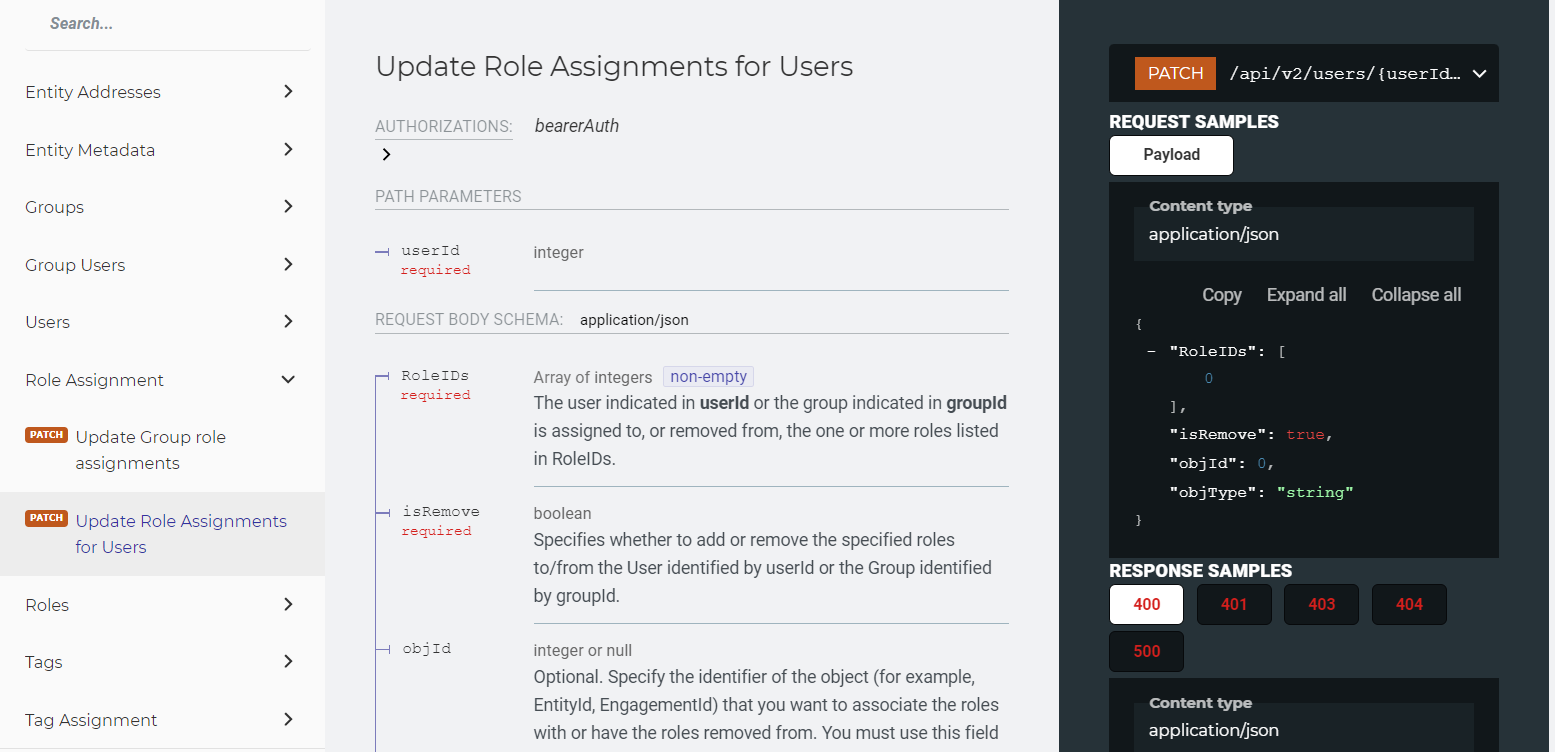Click "Collapse all" in the request sample panel
Screen dimensions: 1555x752
coord(1415,294)
